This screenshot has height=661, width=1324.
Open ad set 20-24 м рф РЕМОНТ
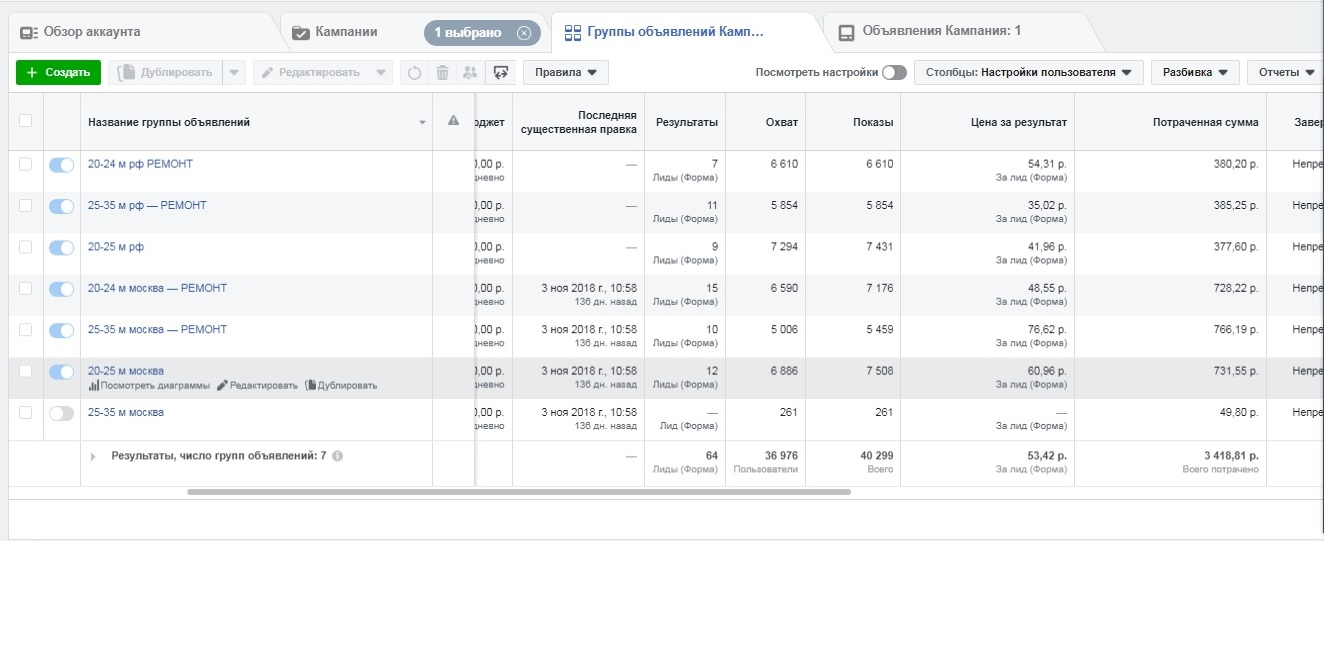click(x=140, y=164)
